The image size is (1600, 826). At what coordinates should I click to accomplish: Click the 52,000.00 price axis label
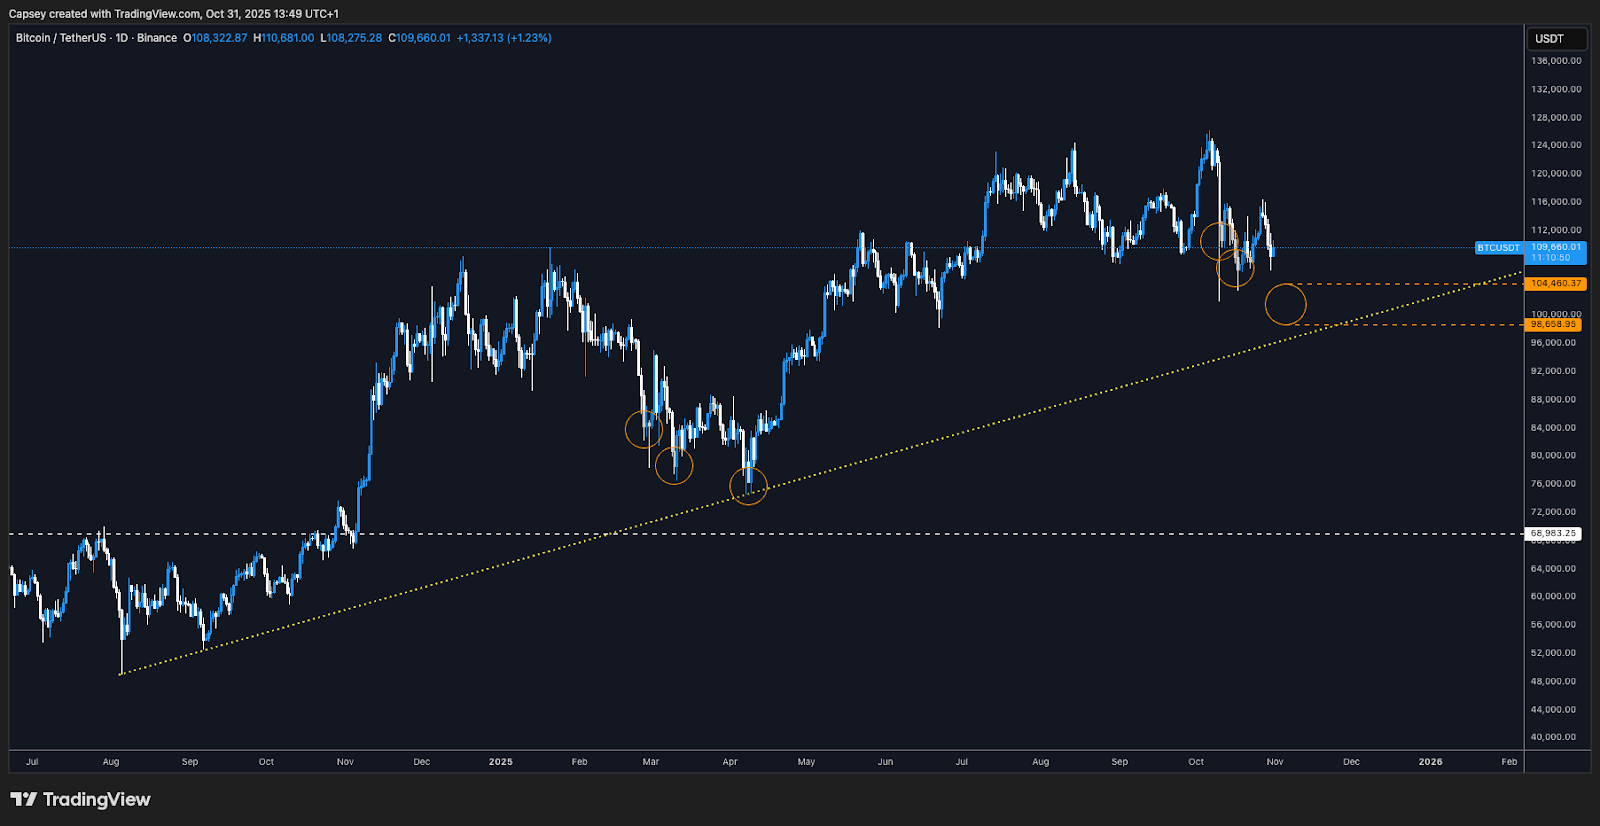[1553, 653]
